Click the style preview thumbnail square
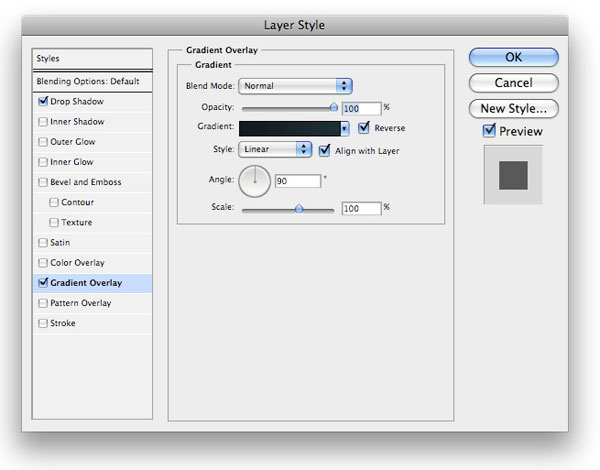The image size is (600, 470). (513, 175)
